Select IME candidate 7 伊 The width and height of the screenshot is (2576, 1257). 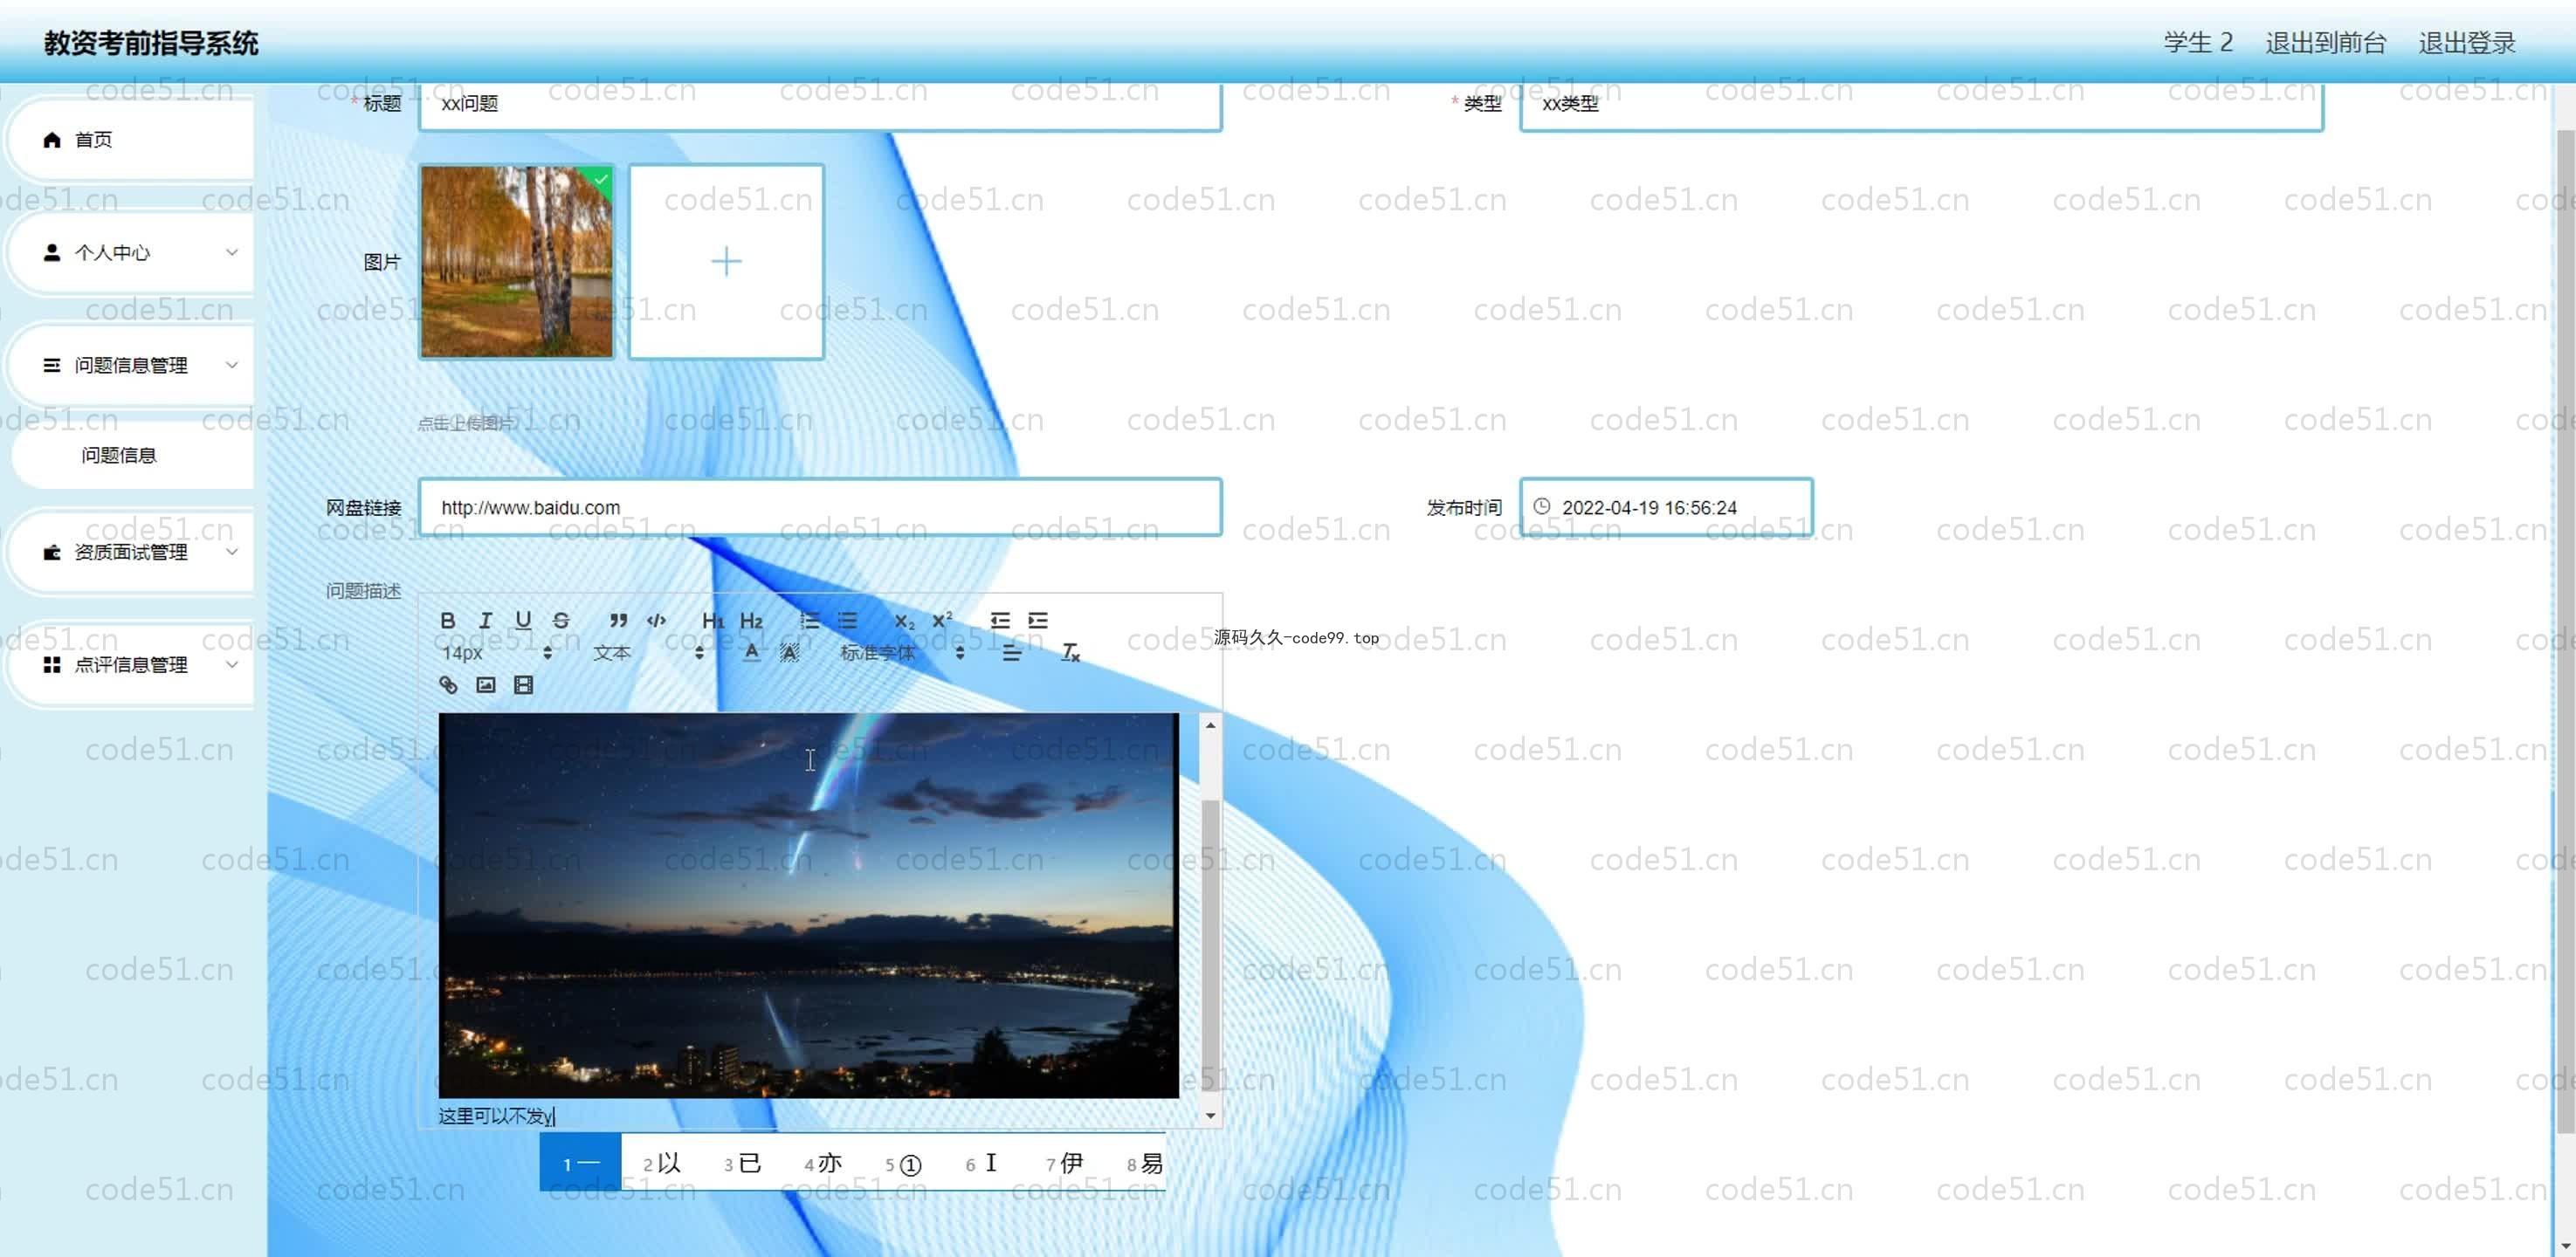(1065, 1162)
